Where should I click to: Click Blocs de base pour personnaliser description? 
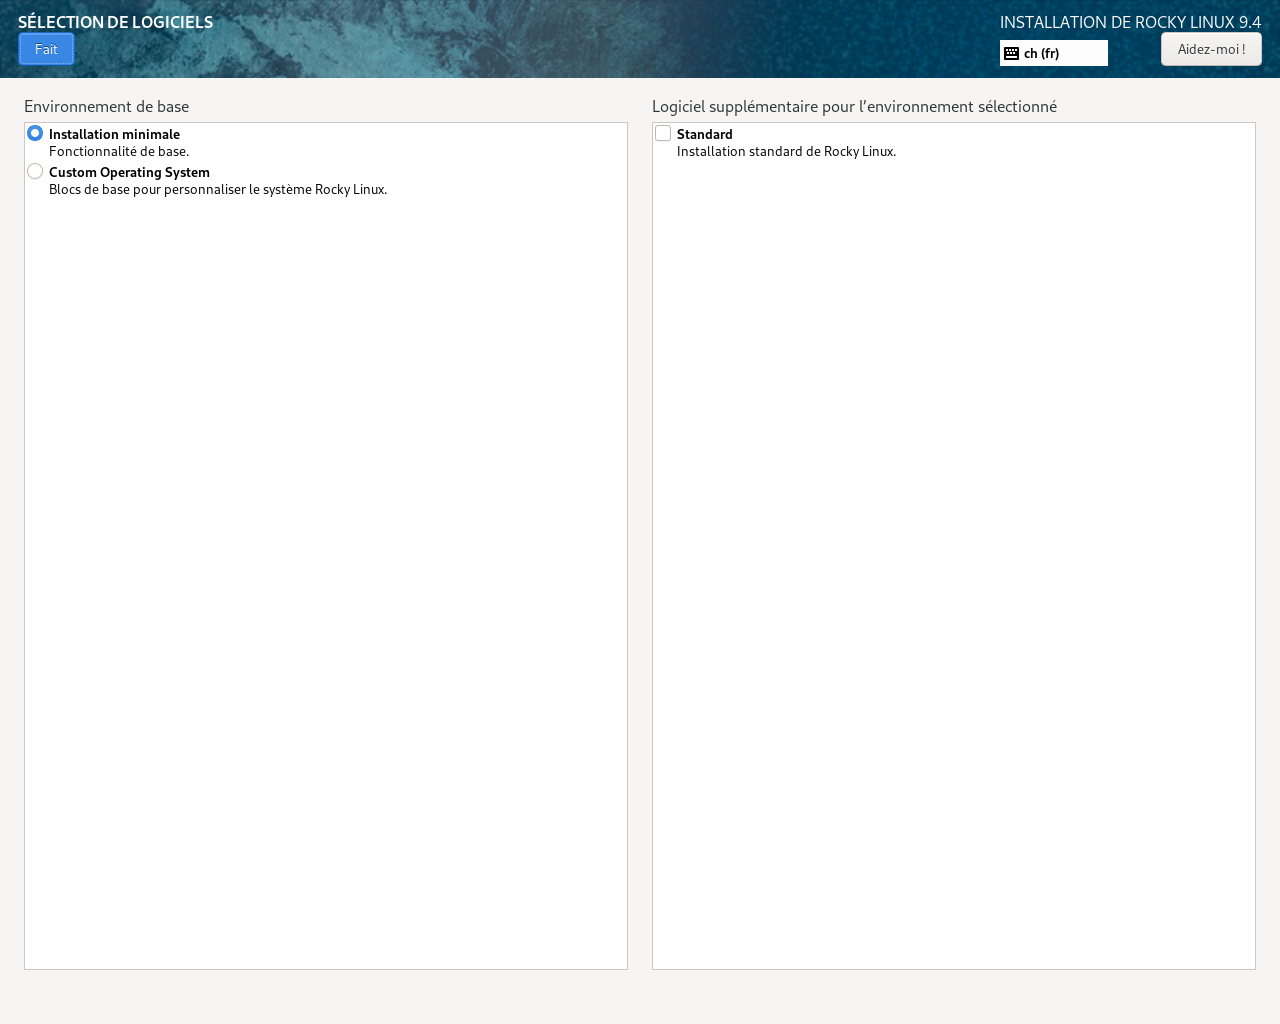pyautogui.click(x=218, y=188)
